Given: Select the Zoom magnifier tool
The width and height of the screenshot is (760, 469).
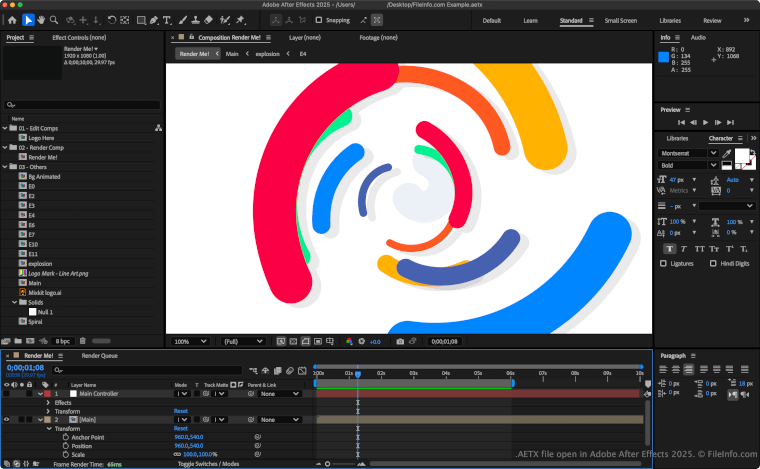Looking at the screenshot, I should click(x=54, y=20).
